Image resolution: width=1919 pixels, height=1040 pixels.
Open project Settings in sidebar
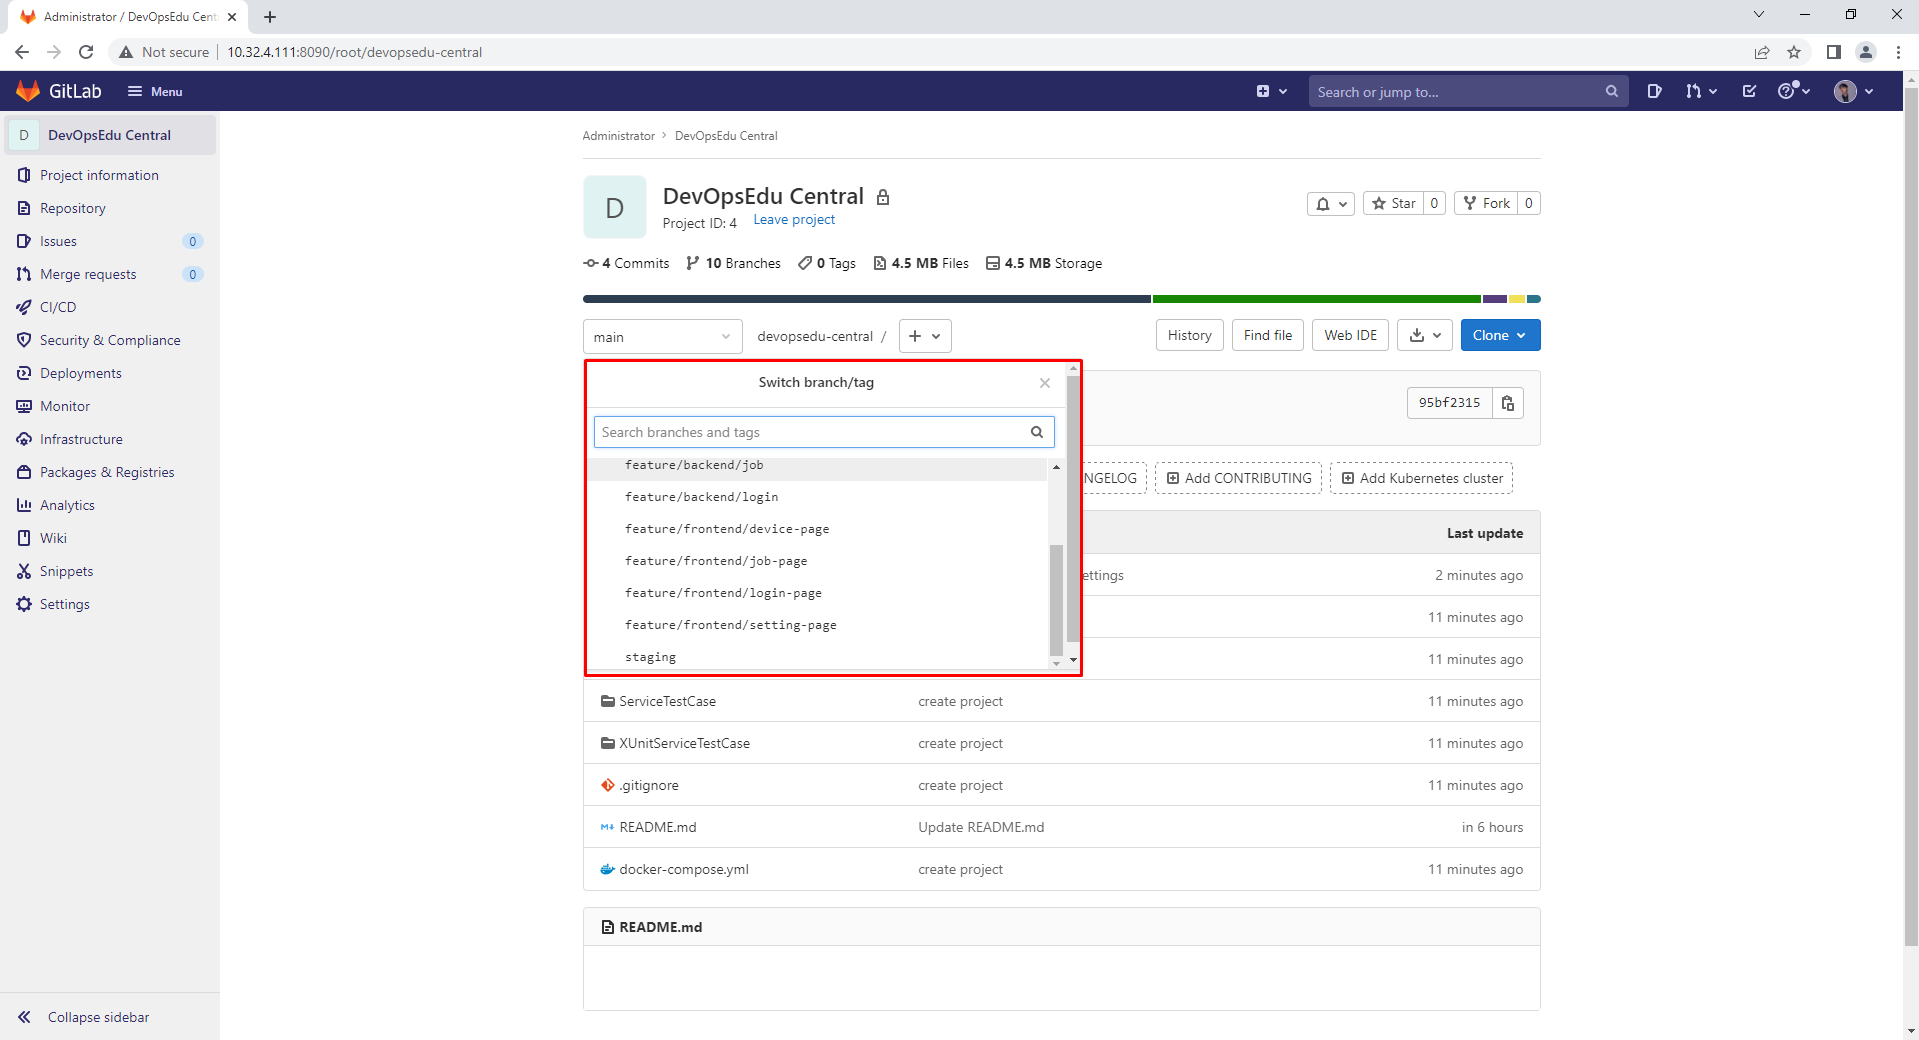64,604
